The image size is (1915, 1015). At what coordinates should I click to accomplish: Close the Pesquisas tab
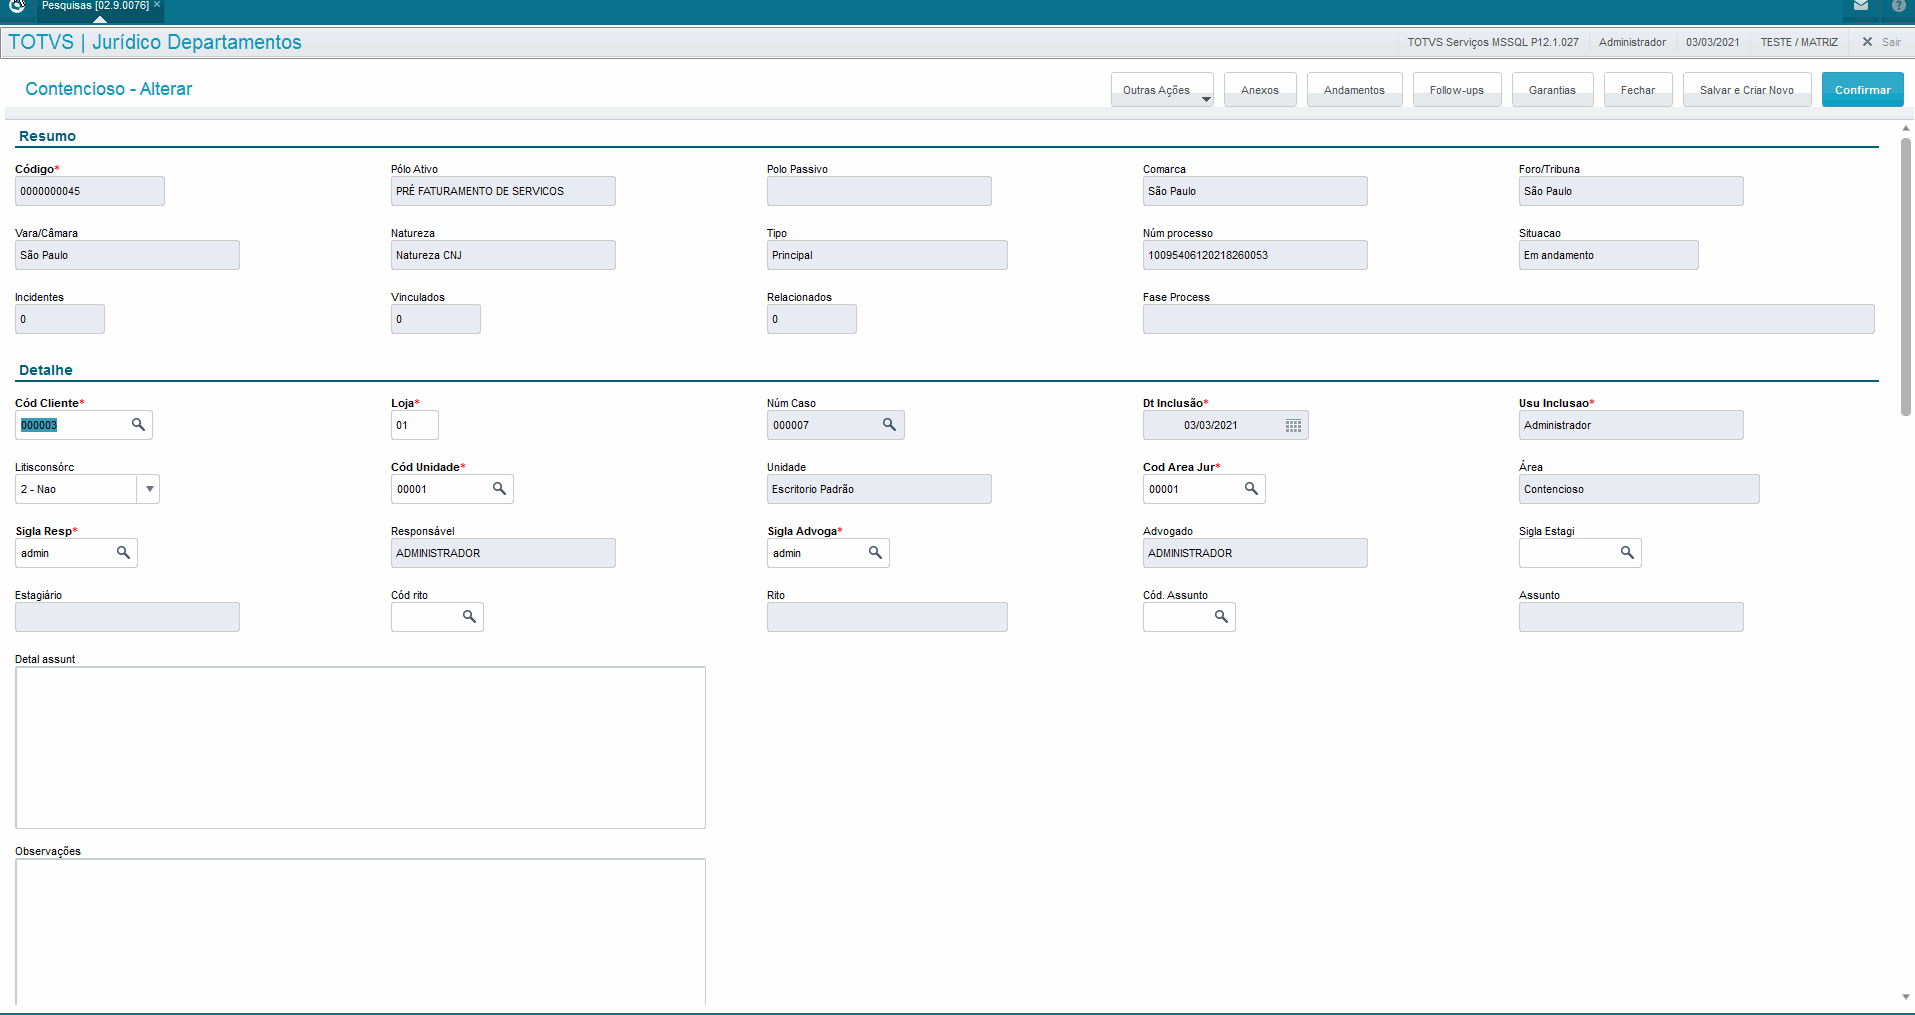tap(157, 5)
